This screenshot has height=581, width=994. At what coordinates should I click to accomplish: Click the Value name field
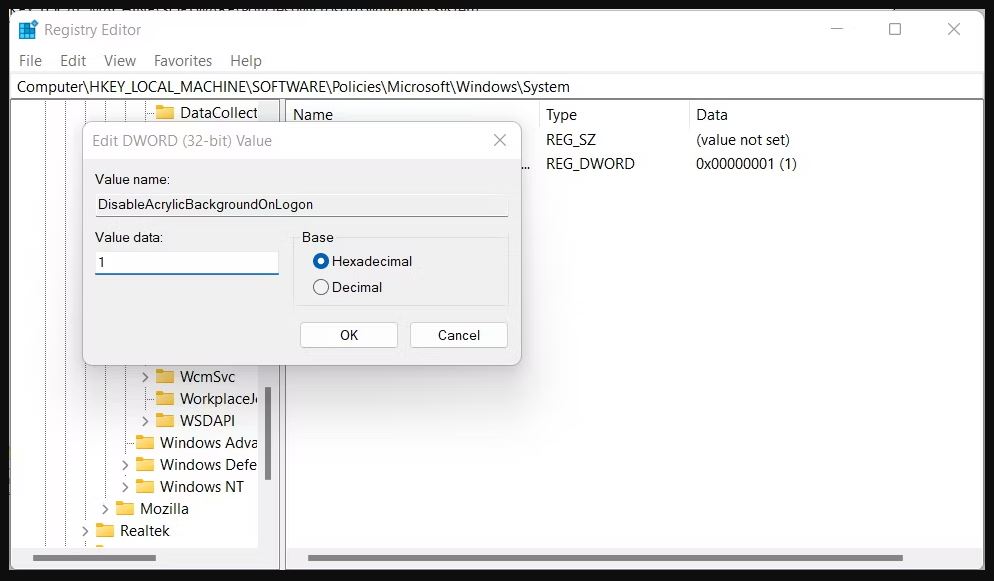coord(302,205)
